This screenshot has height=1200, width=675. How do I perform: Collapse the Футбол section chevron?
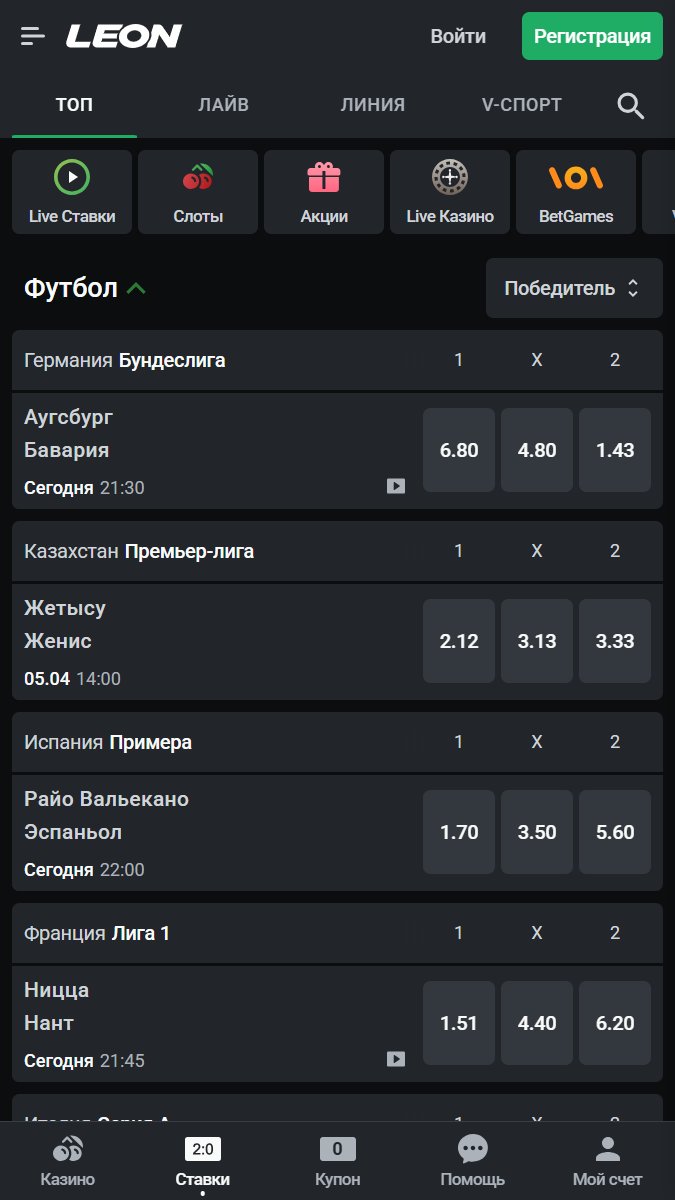pos(137,289)
